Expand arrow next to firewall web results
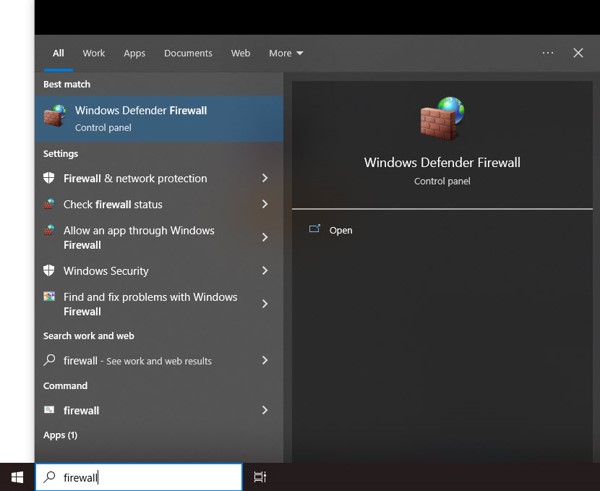The image size is (600, 491). pos(265,360)
